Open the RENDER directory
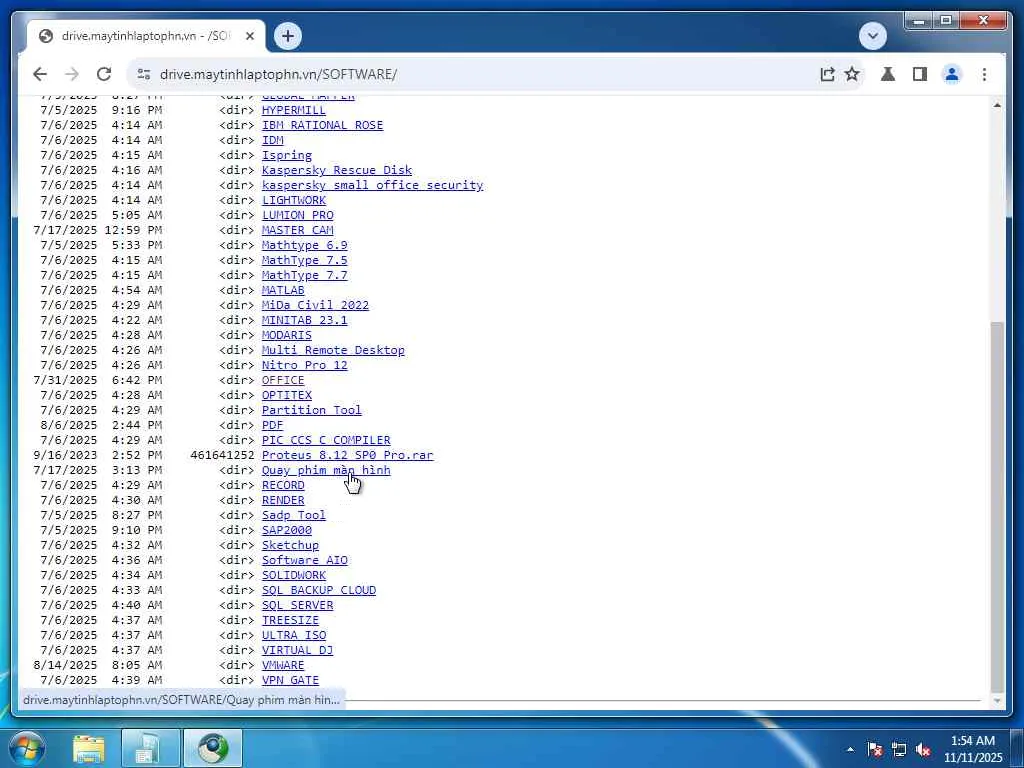This screenshot has width=1024, height=768. (x=283, y=501)
